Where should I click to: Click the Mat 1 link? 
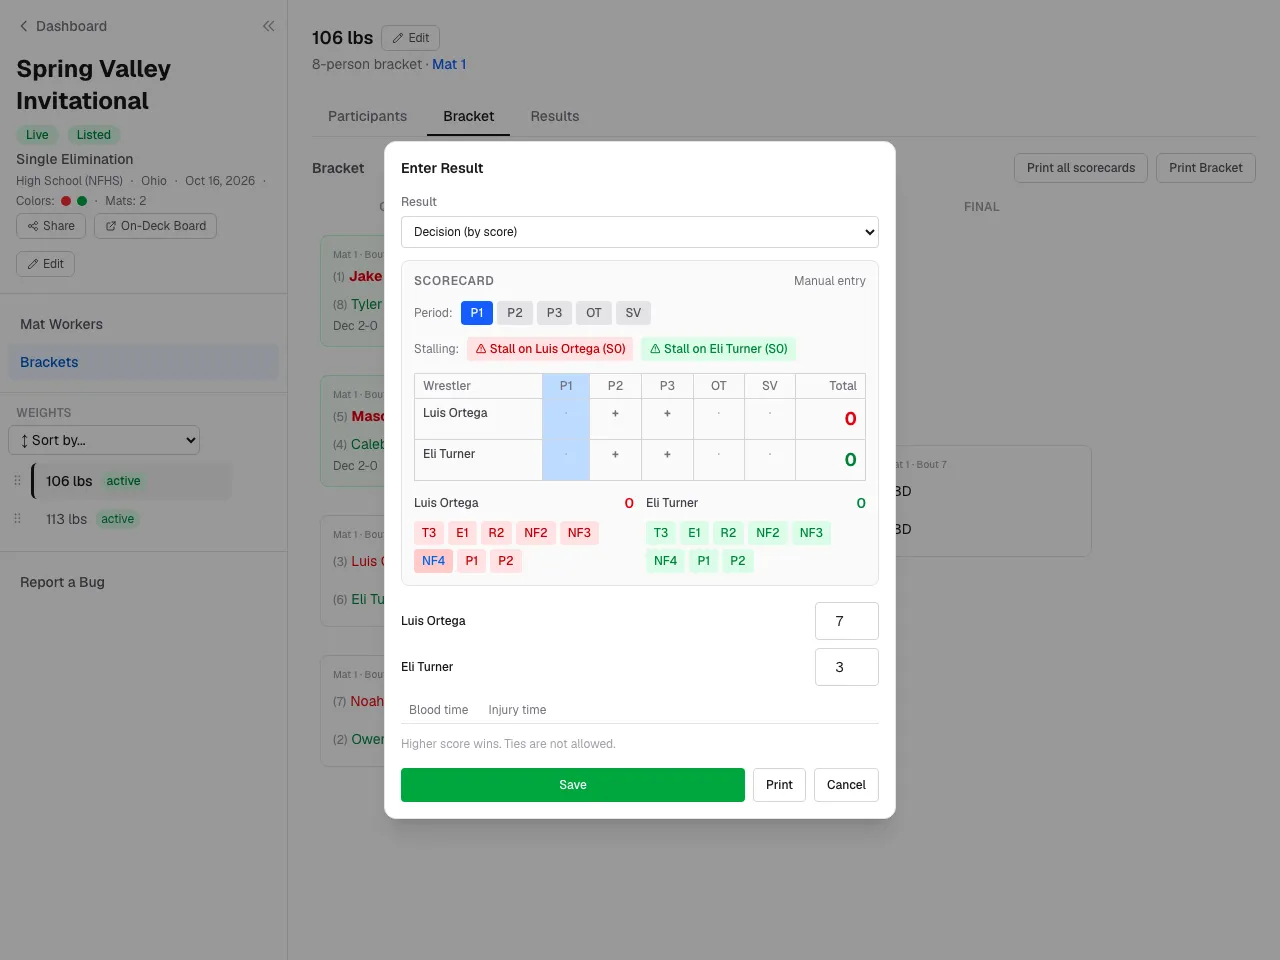tap(449, 64)
